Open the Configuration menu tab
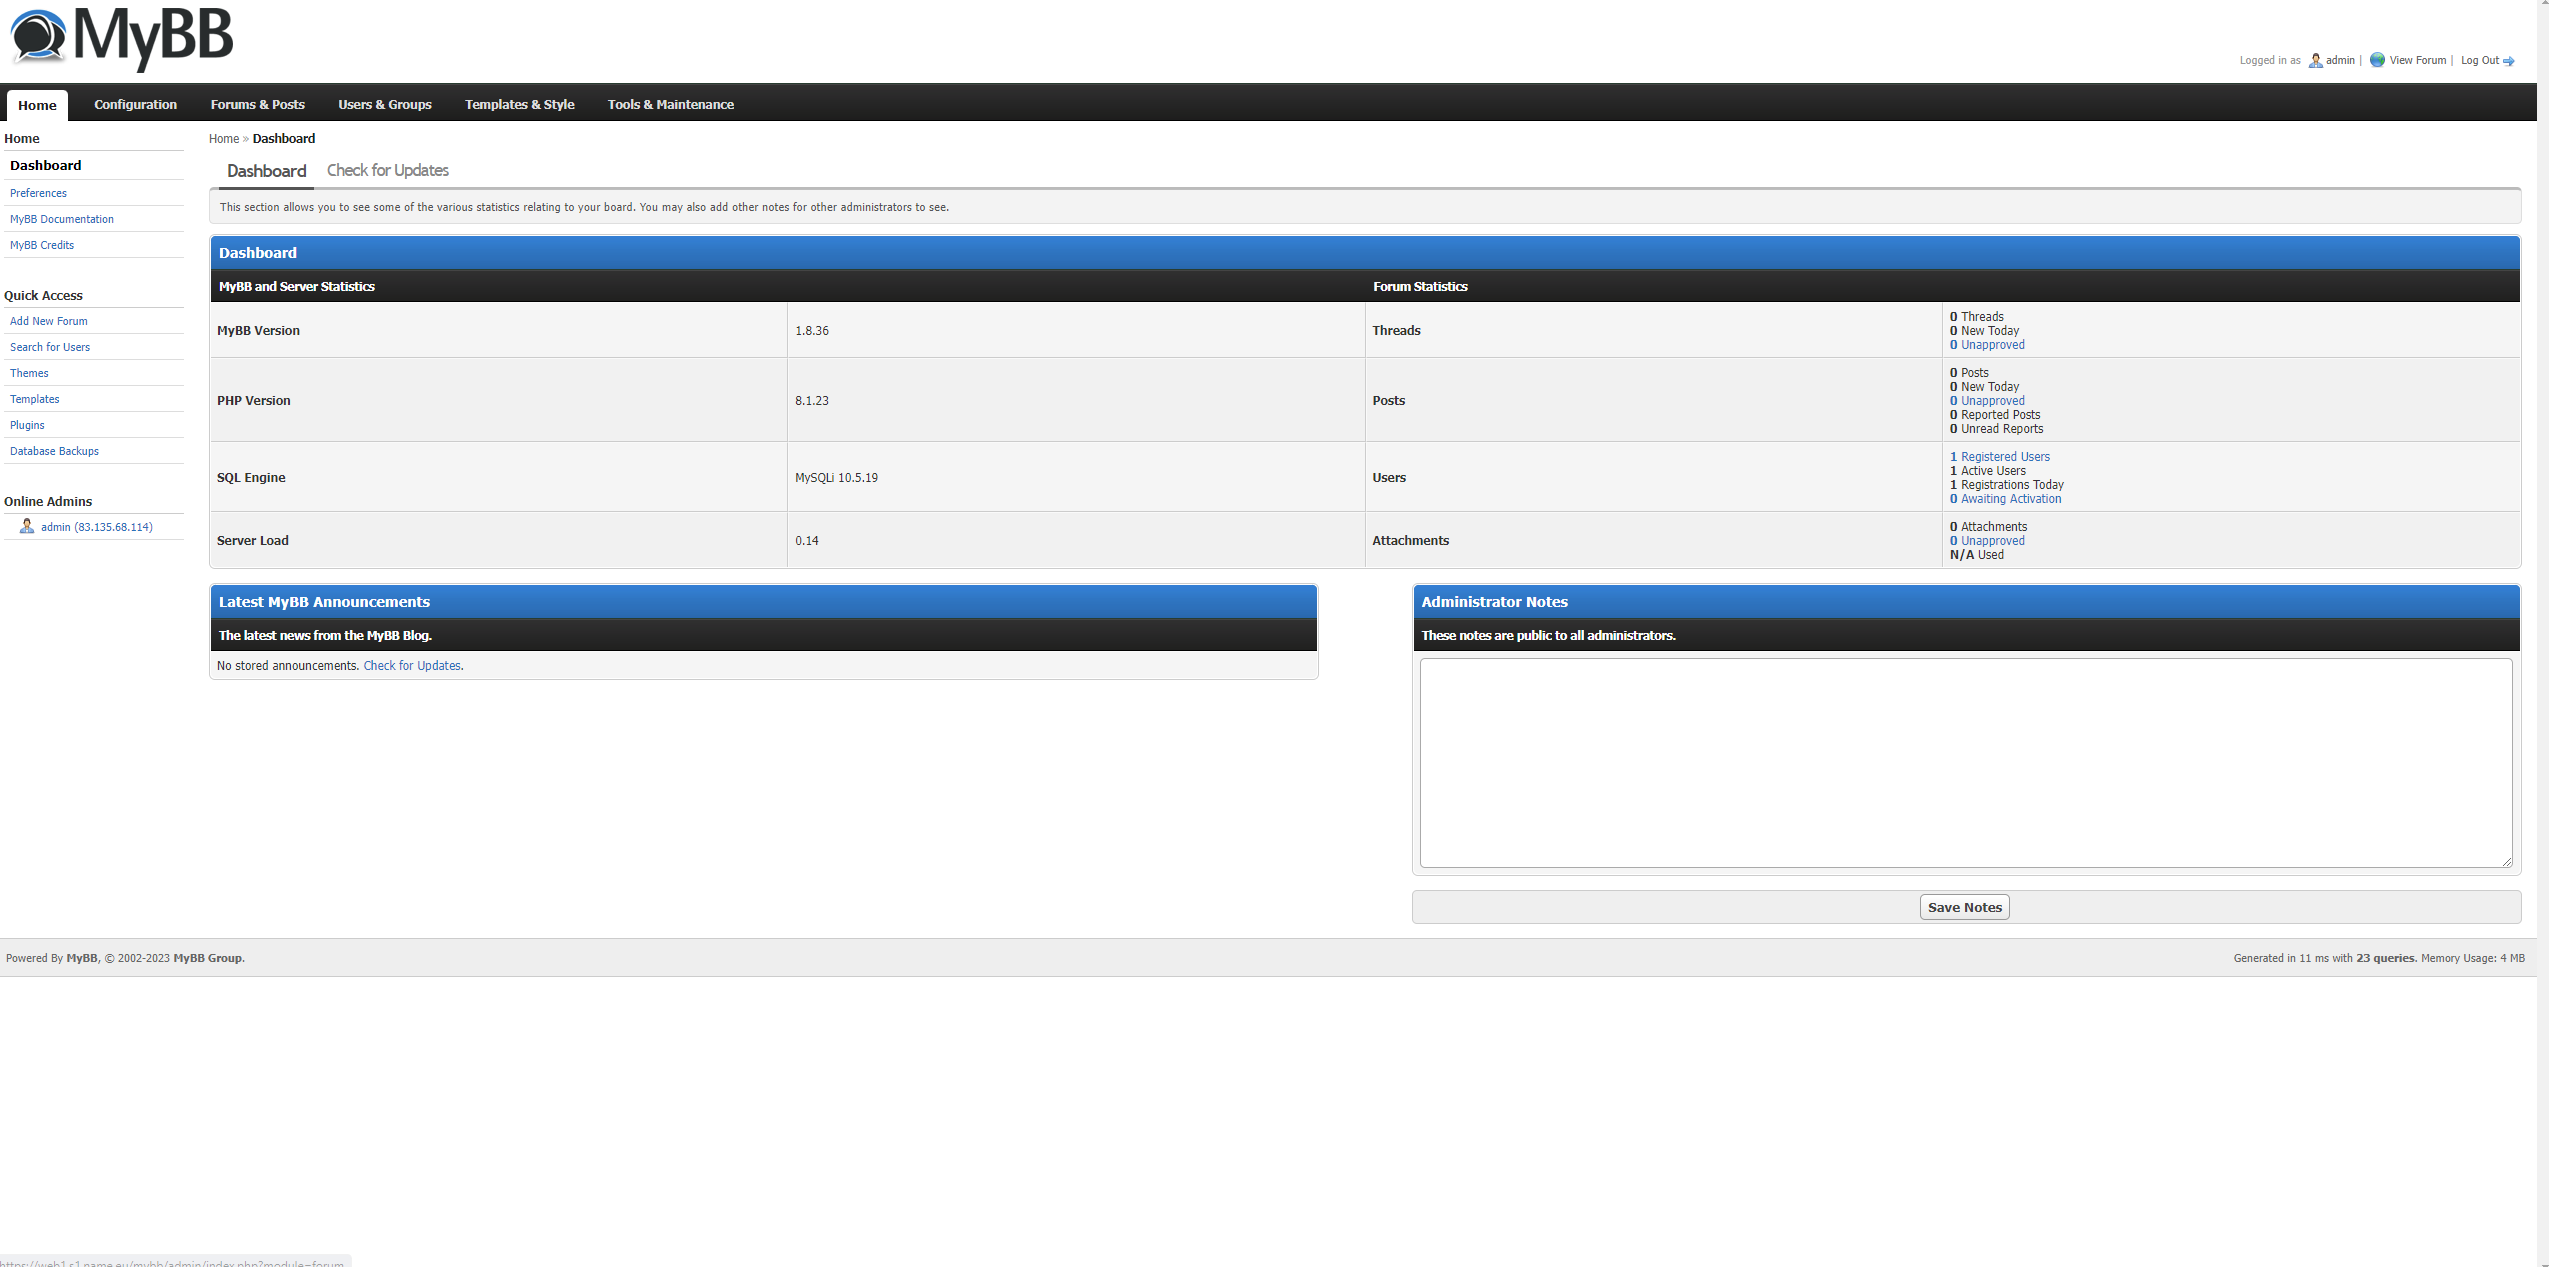This screenshot has width=2549, height=1267. [x=135, y=104]
